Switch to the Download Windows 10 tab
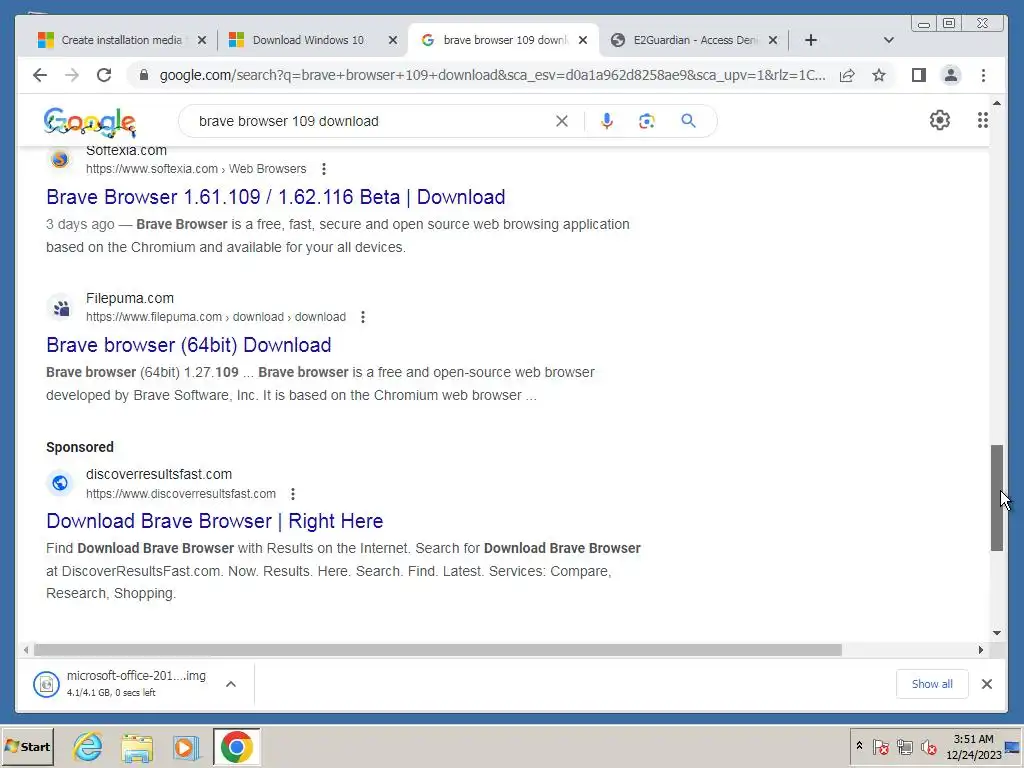1024x768 pixels. point(307,40)
